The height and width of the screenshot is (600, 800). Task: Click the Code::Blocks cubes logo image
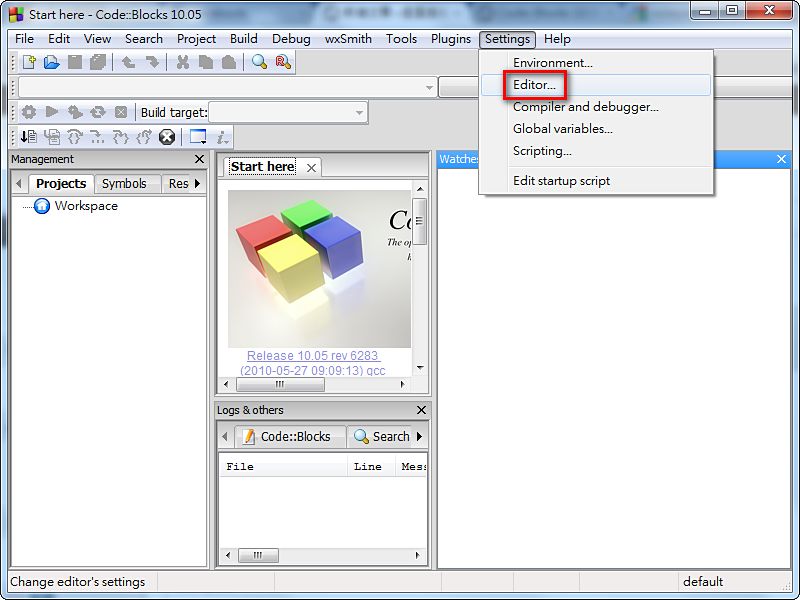point(319,269)
